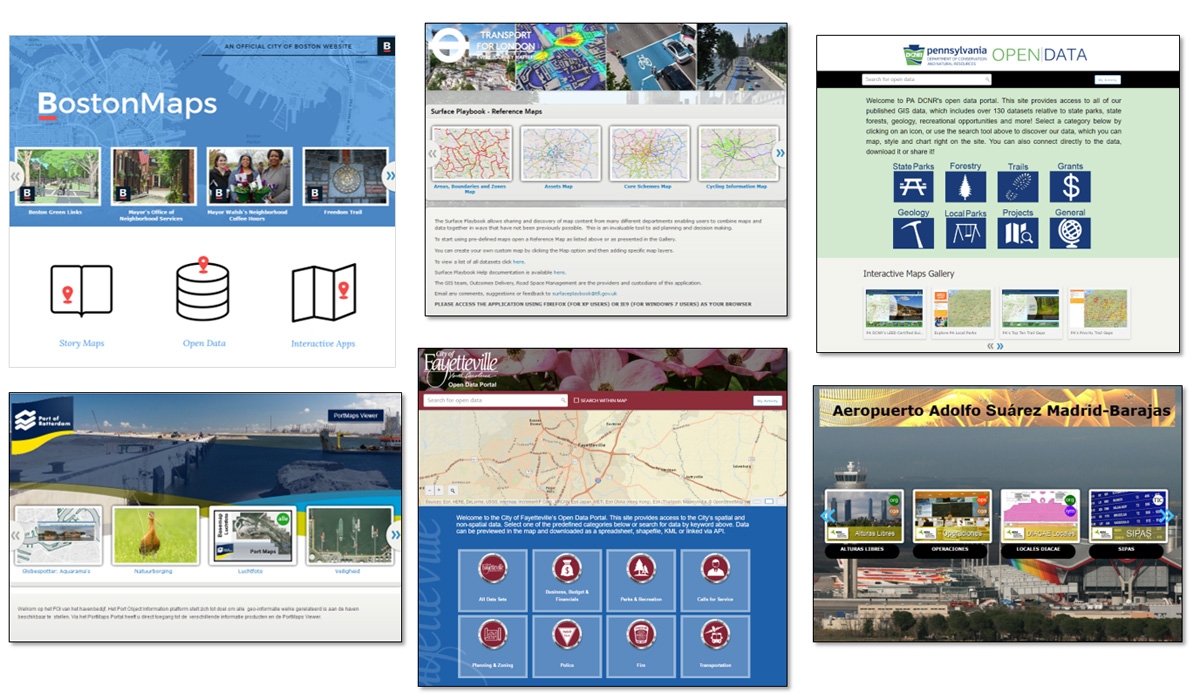This screenshot has width=1200, height=699.
Task: Click the General globe icon
Action: [1070, 233]
